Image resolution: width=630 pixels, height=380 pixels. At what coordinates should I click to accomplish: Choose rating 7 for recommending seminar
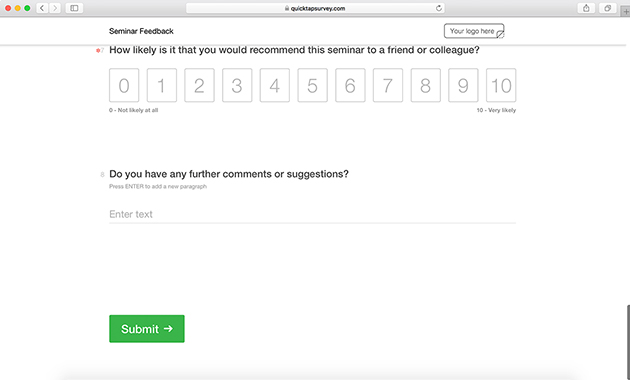(388, 85)
